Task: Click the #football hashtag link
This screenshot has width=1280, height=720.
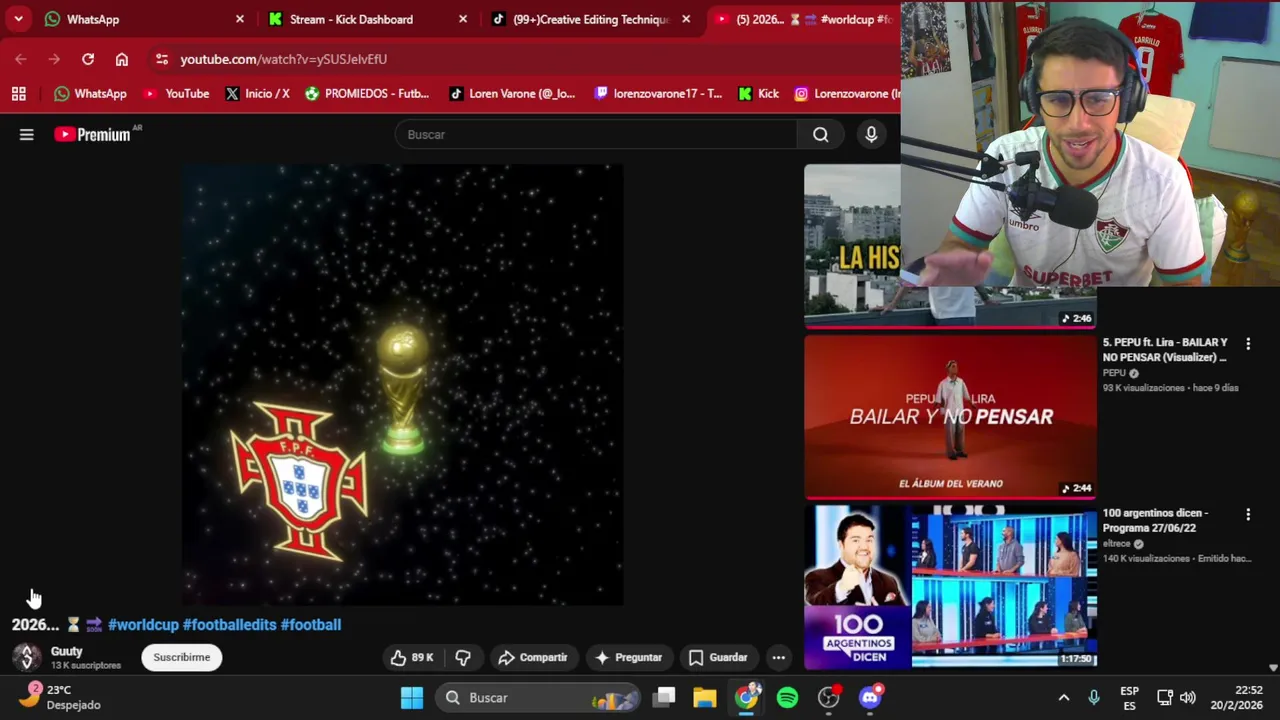Action: 311,624
